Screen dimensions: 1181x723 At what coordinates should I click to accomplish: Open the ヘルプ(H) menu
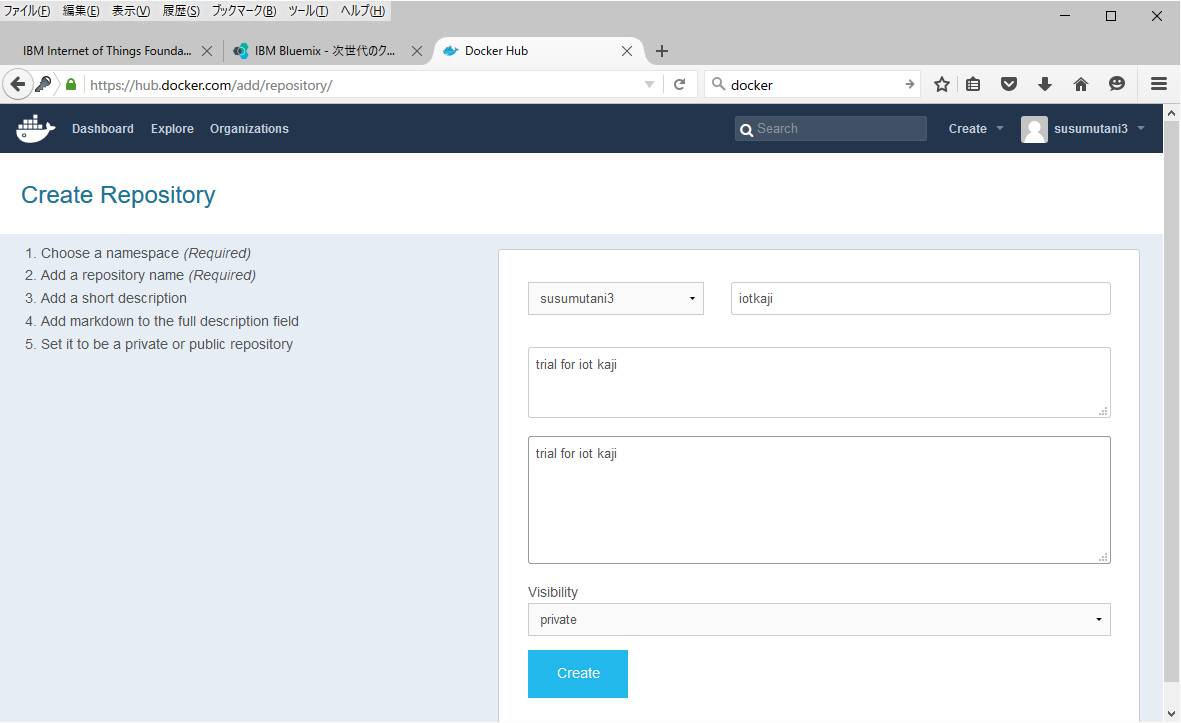[x=362, y=11]
